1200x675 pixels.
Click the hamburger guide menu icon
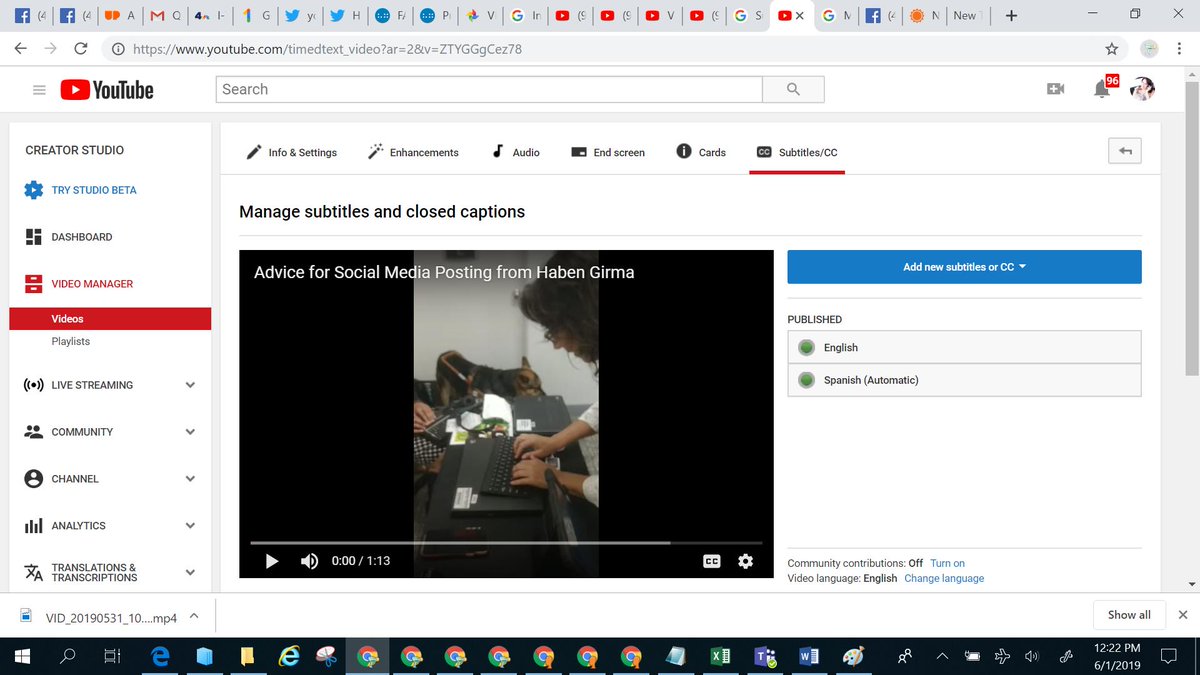tap(39, 89)
